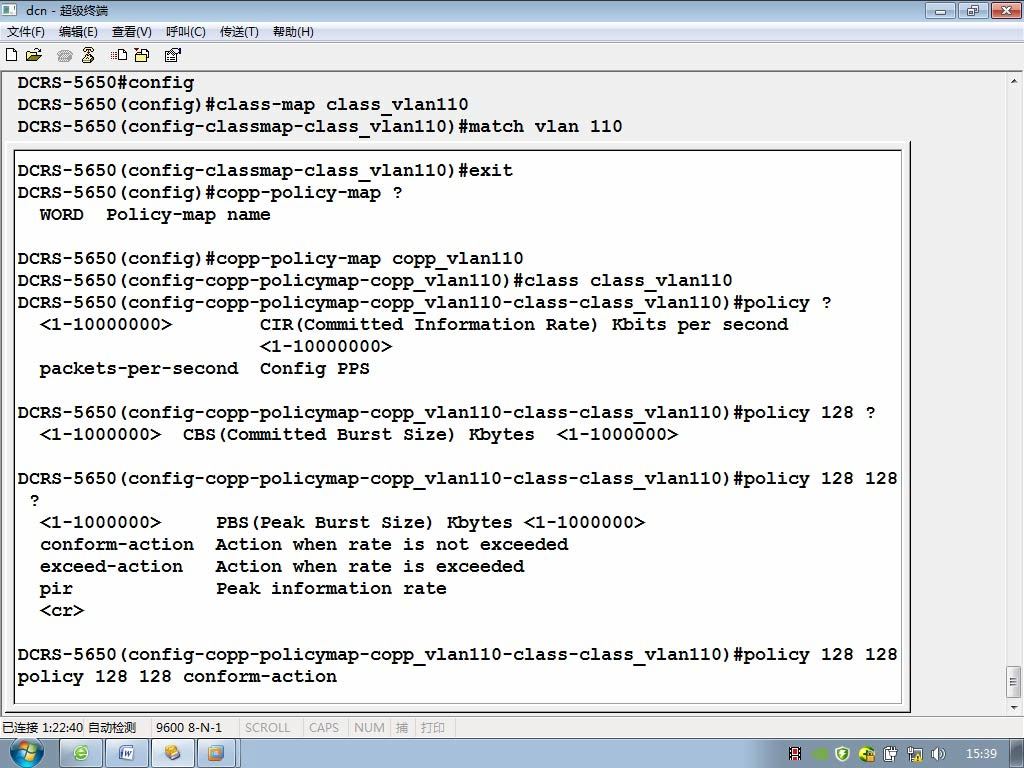This screenshot has width=1024, height=768.
Task: Click the 'exceed-action' help line
Action: pos(281,566)
